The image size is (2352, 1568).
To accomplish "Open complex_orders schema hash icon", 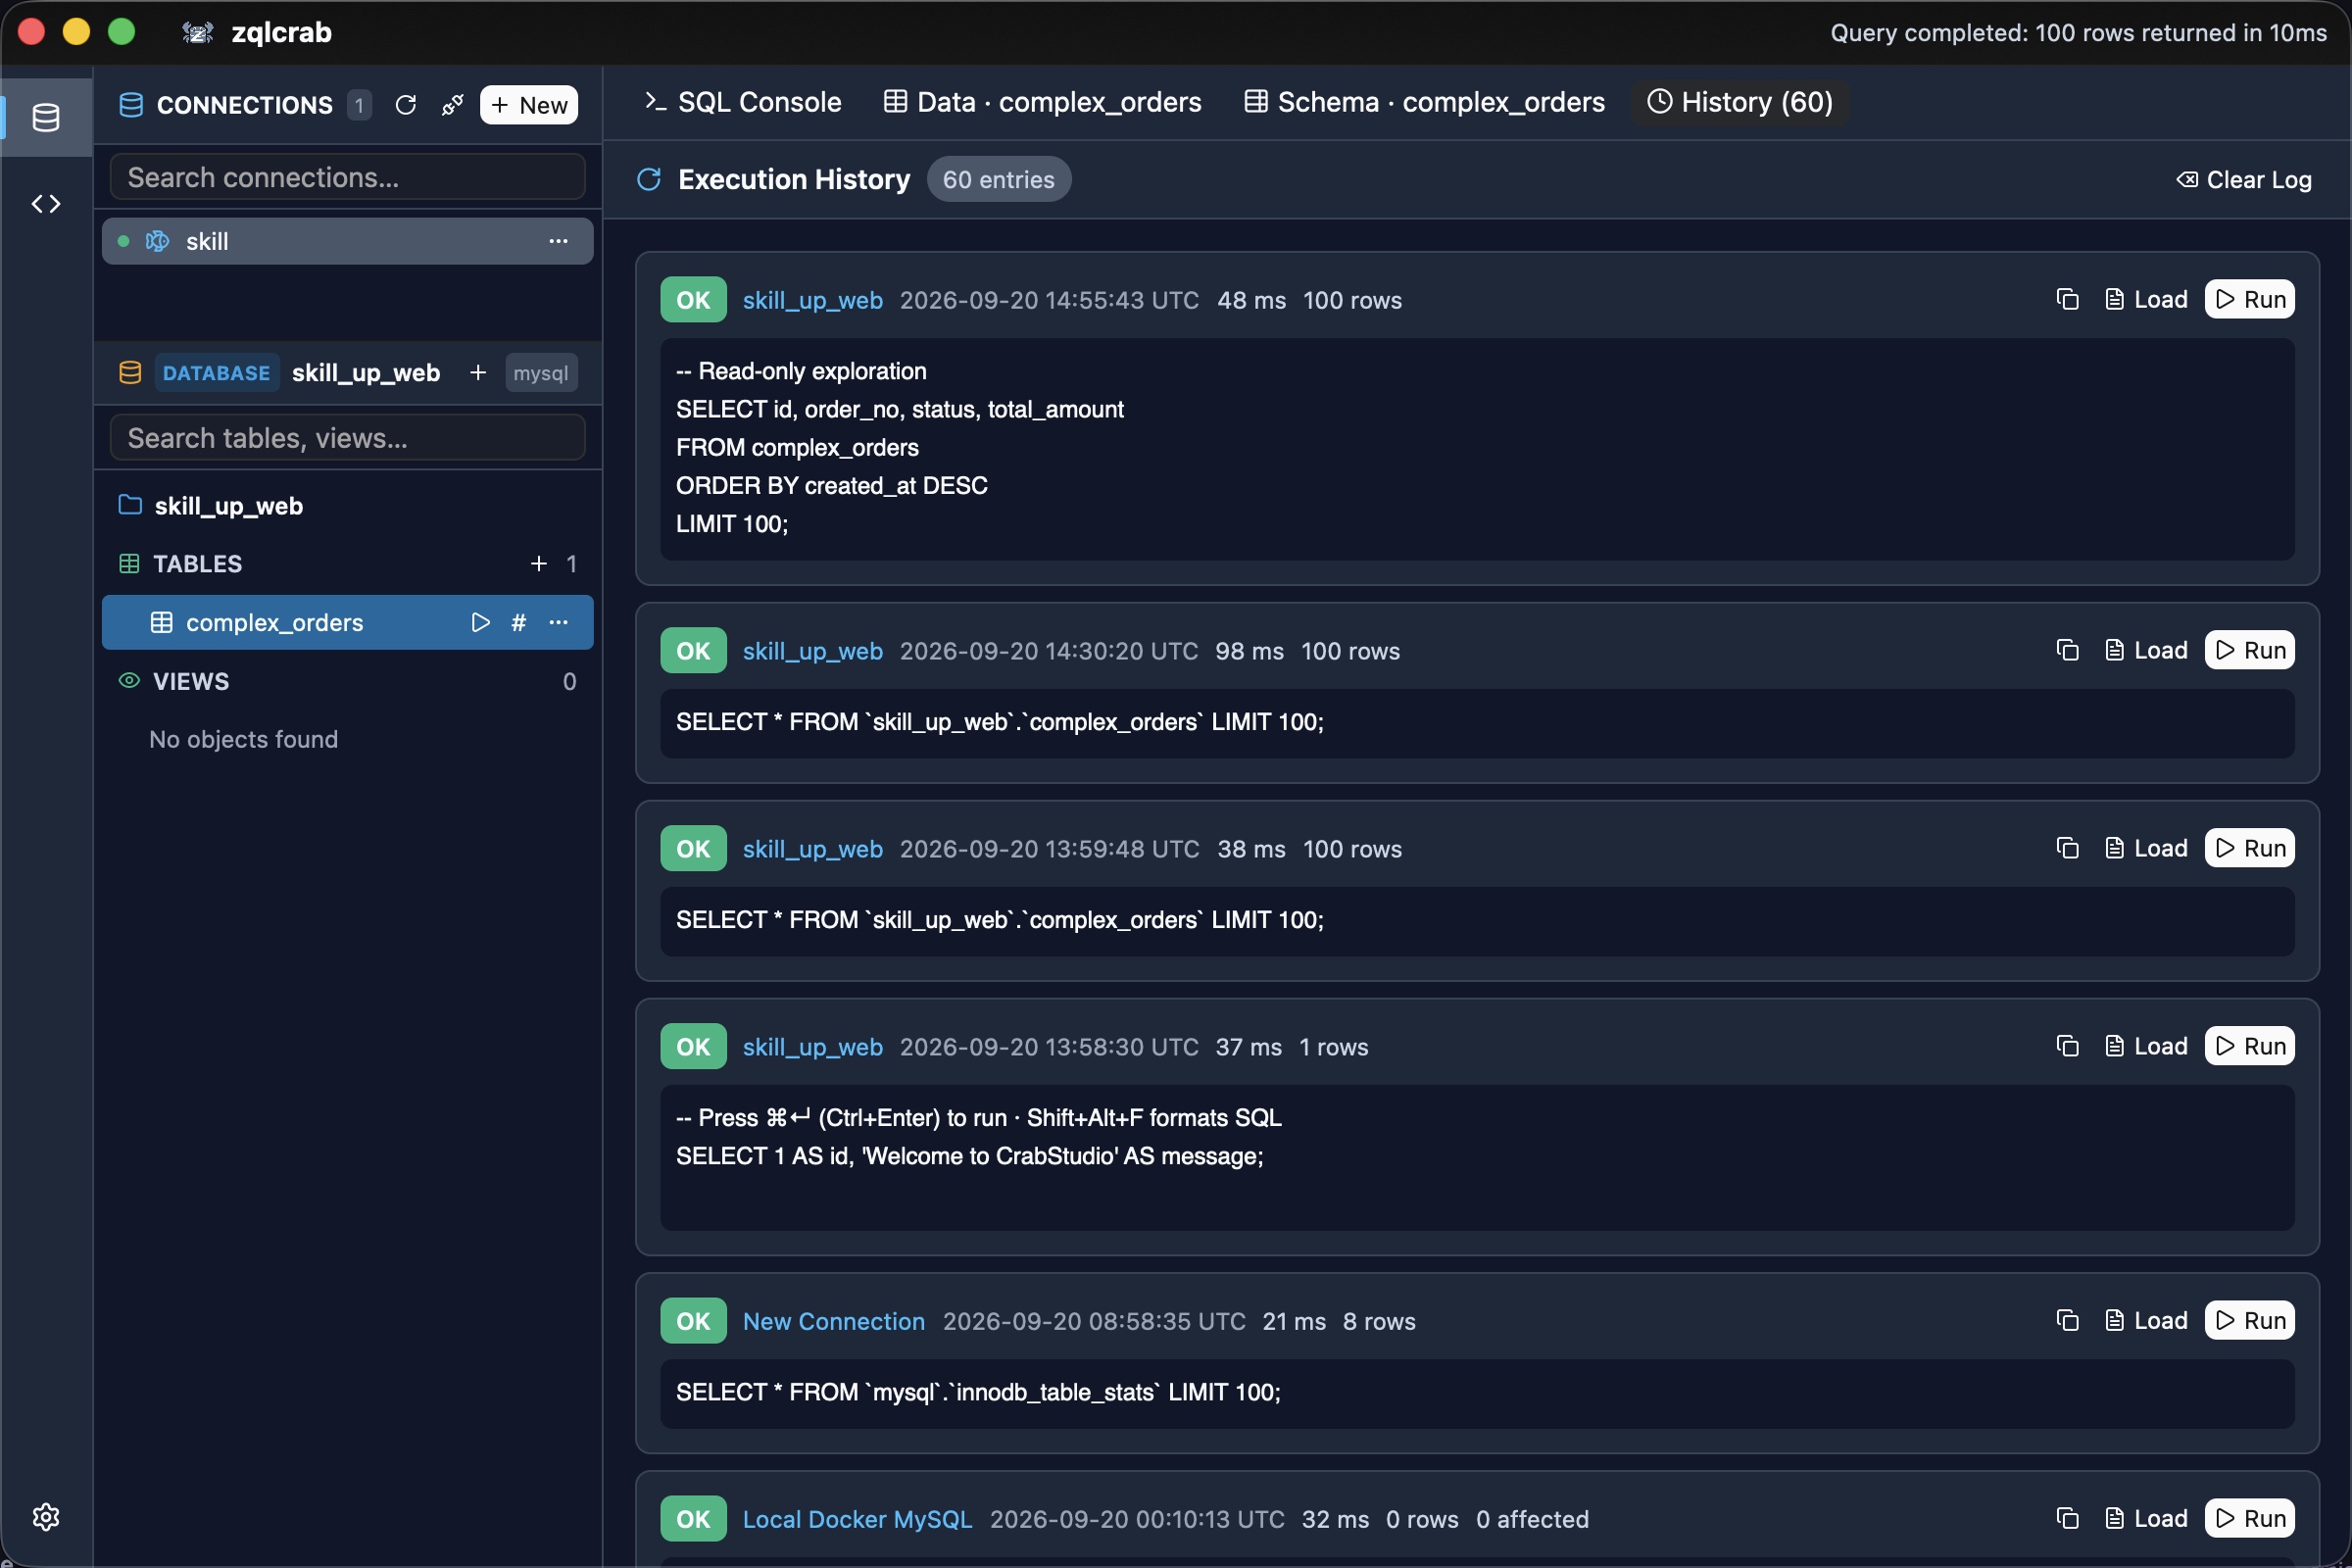I will coord(519,623).
